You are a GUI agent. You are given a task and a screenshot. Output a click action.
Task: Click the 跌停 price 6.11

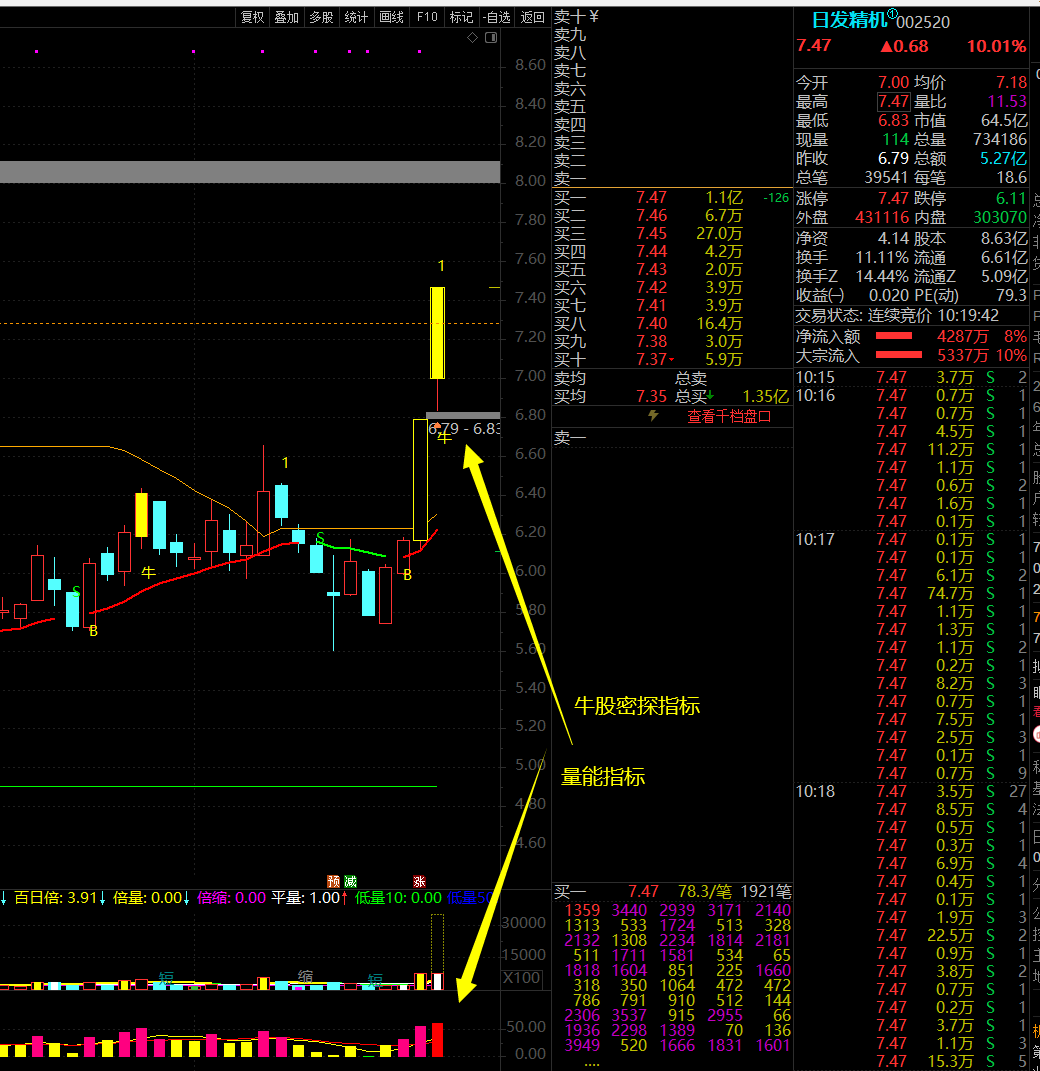[x=1011, y=199]
